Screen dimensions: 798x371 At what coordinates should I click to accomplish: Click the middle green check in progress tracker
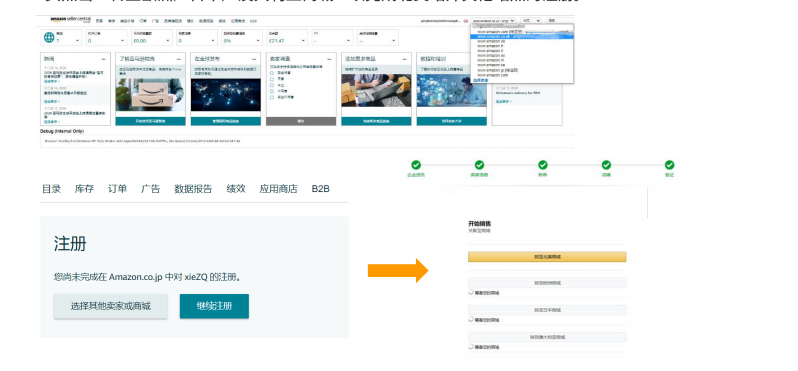coord(543,165)
